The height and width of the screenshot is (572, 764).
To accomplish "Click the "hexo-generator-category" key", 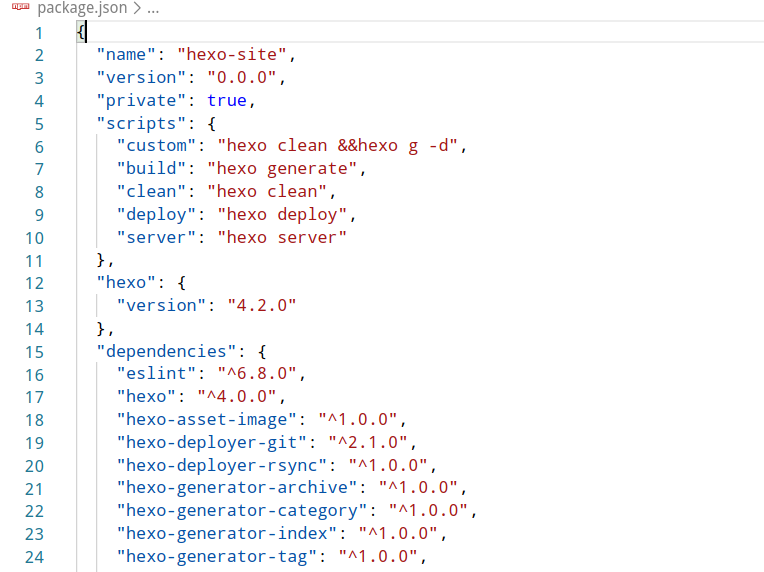I will [x=242, y=511].
